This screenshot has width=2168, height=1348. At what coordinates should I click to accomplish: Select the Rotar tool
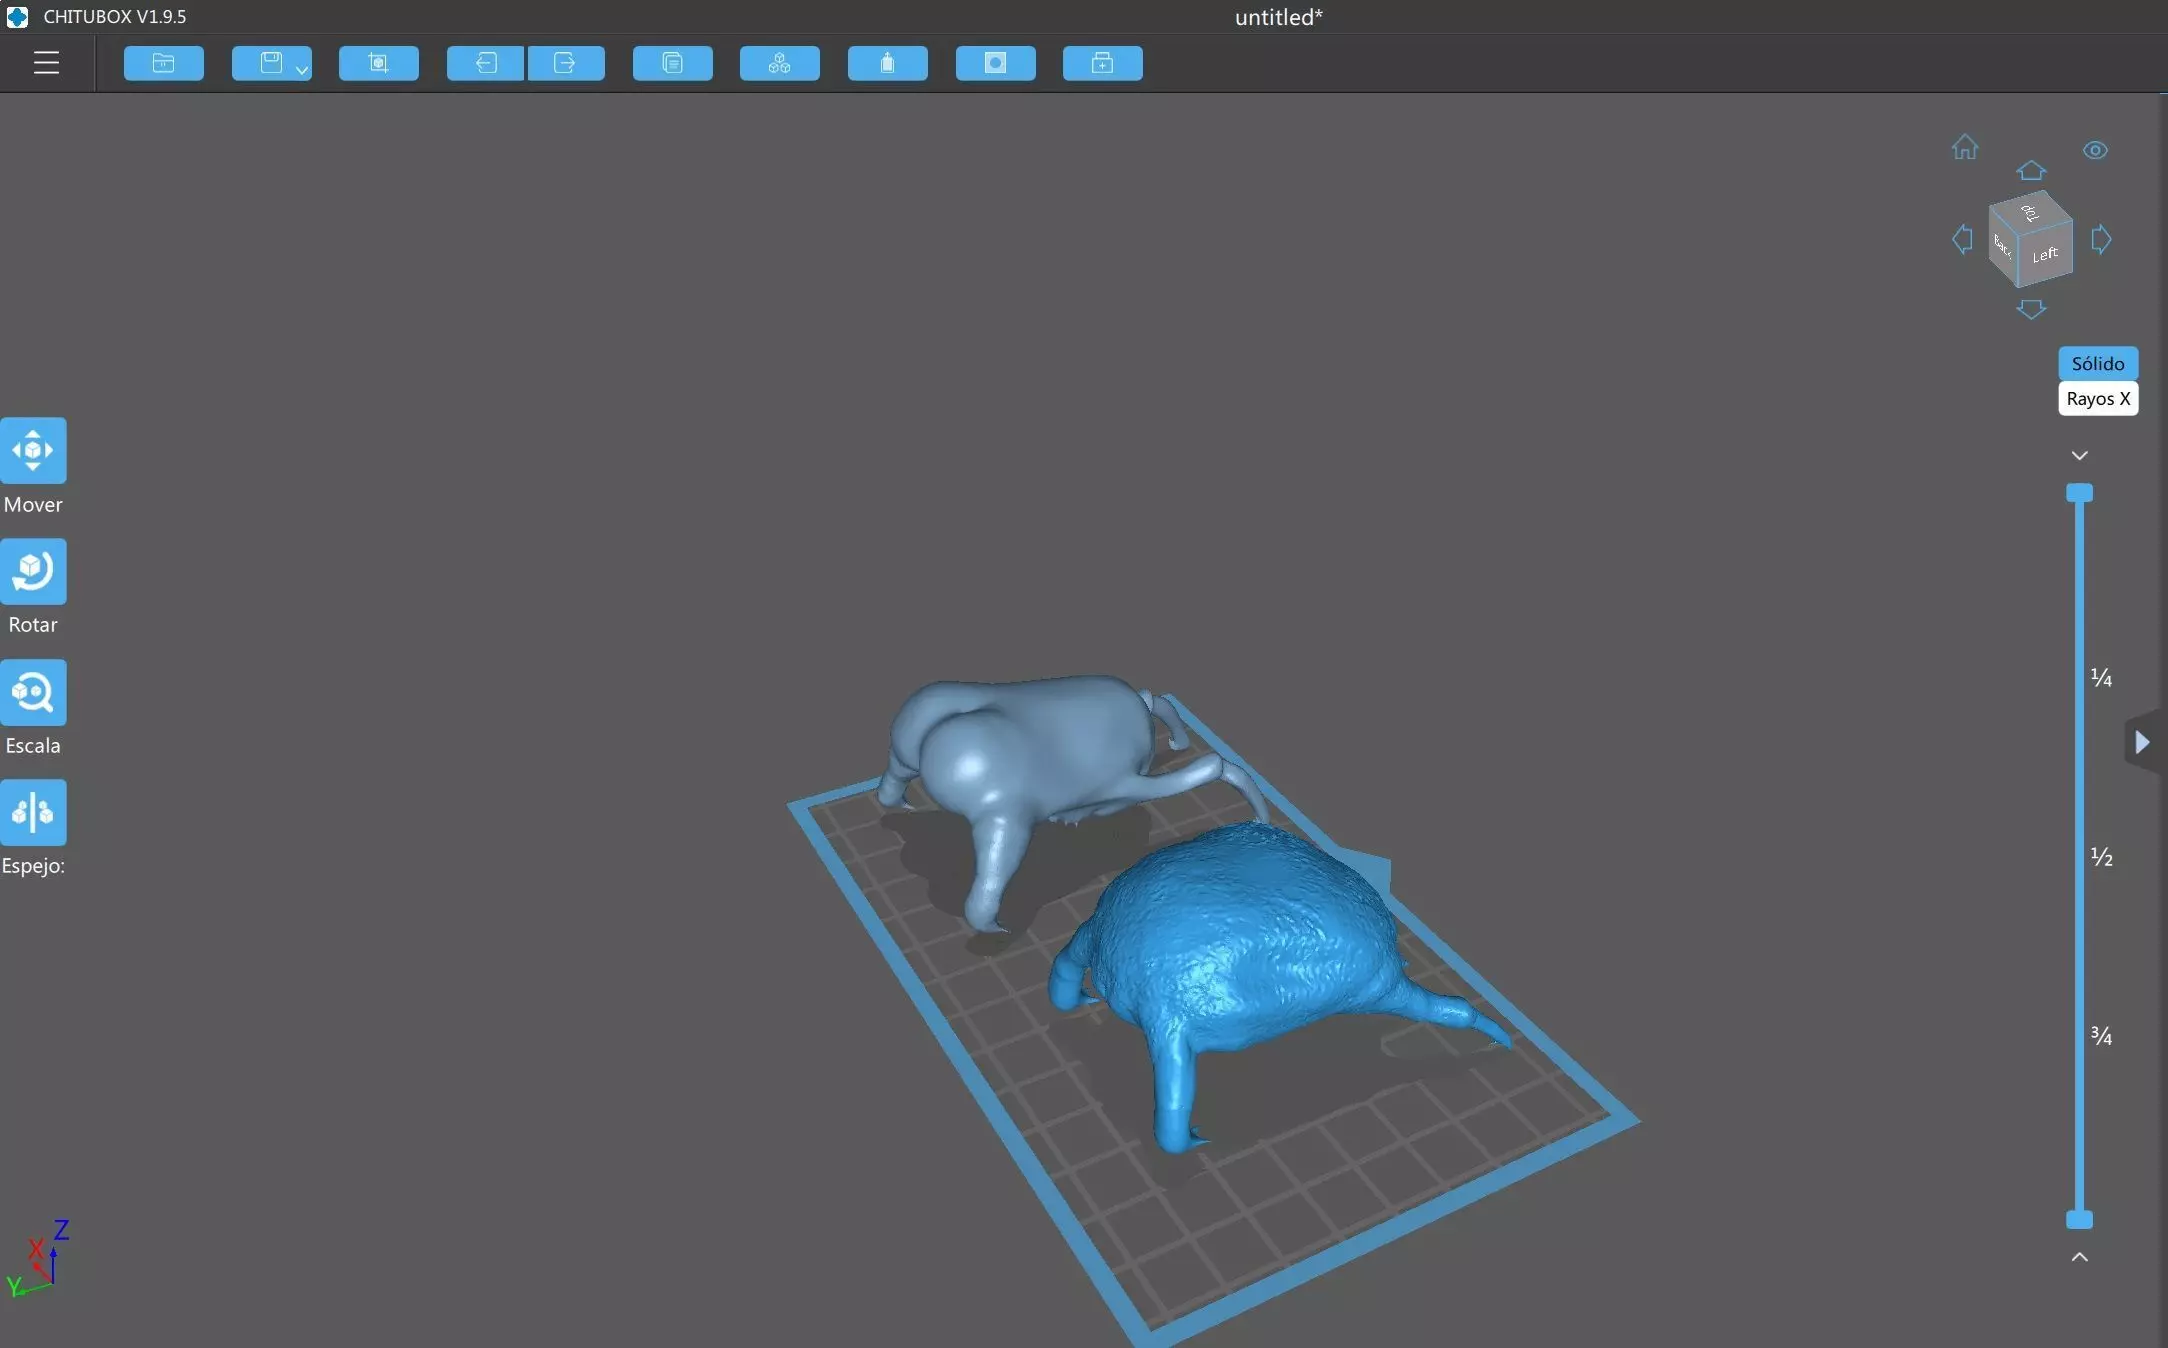point(33,572)
